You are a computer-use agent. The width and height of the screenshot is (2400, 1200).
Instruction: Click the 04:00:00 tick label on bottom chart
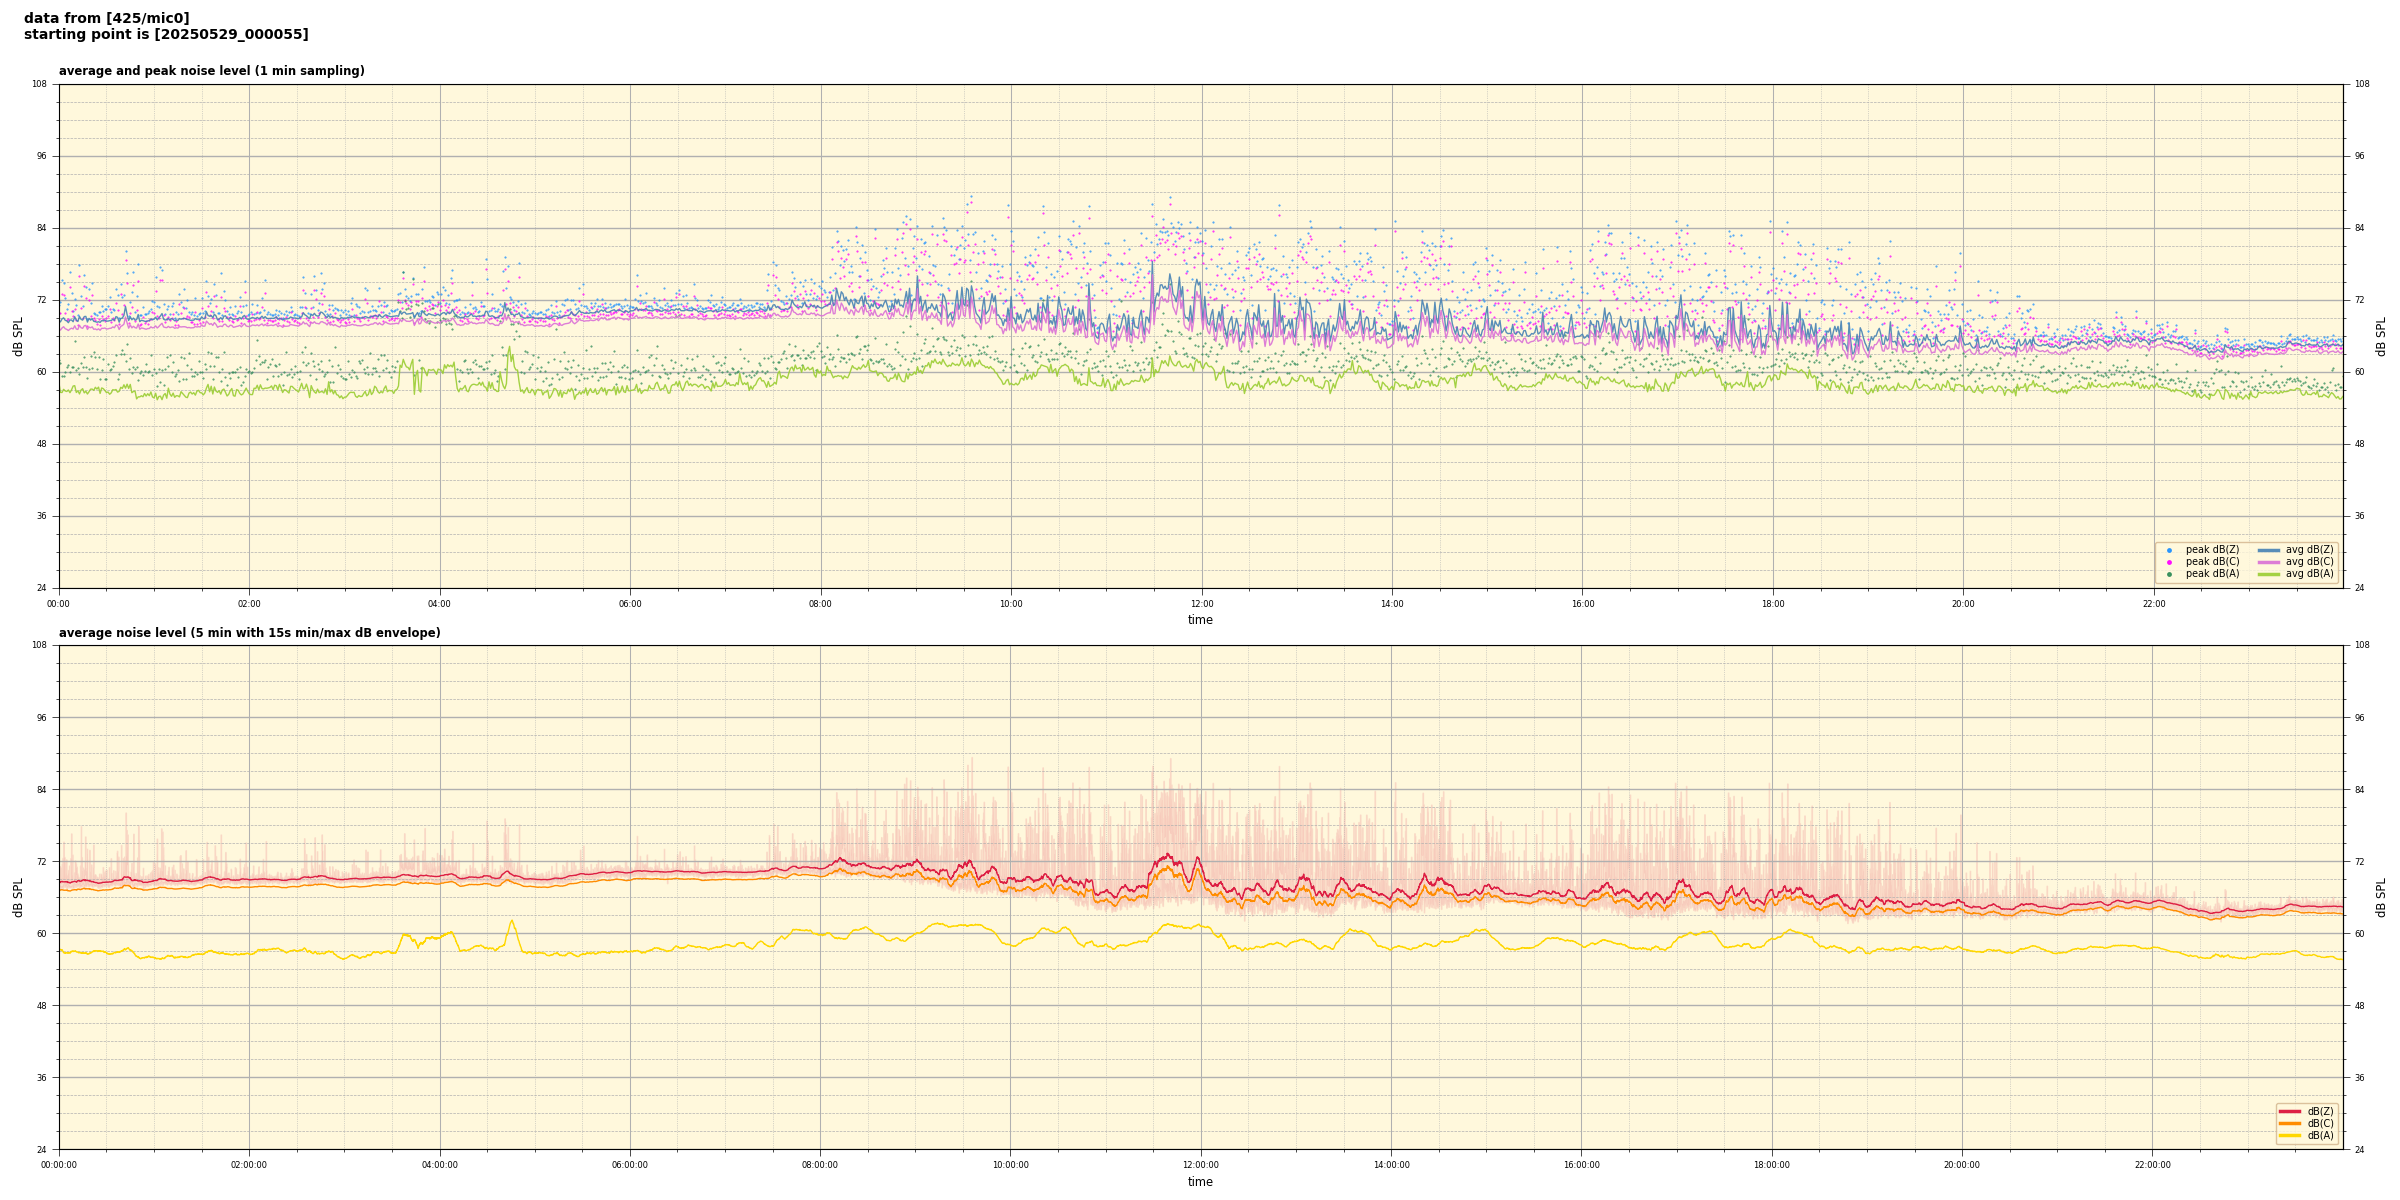click(x=439, y=1165)
